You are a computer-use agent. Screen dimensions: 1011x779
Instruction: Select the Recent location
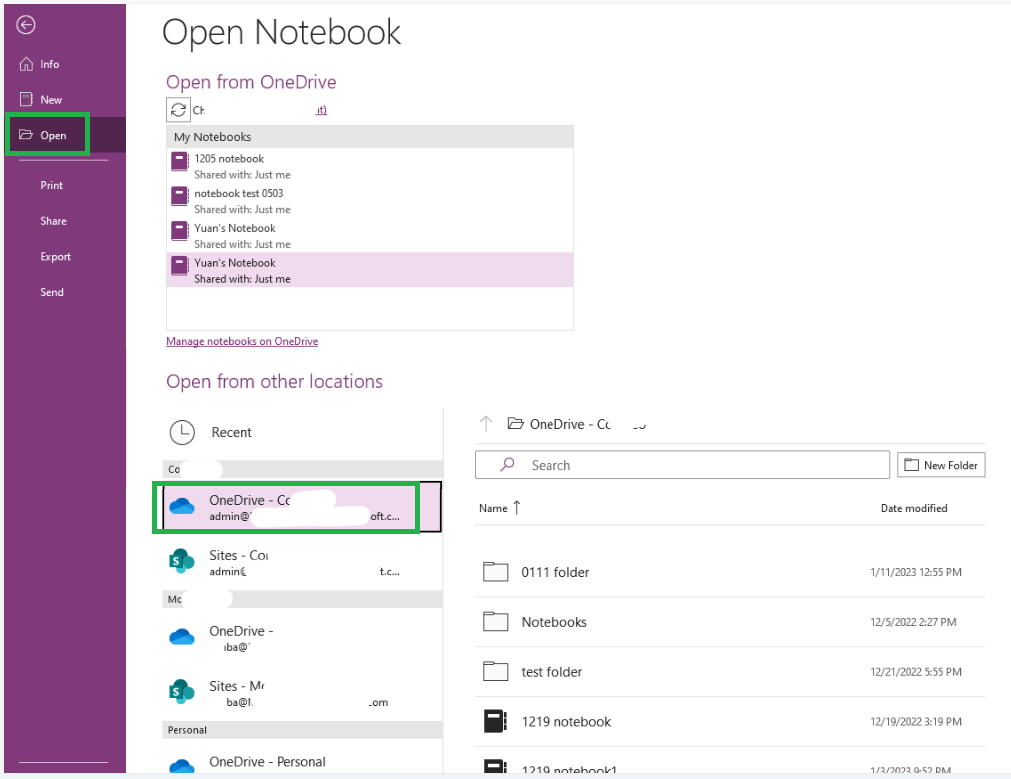coord(302,432)
